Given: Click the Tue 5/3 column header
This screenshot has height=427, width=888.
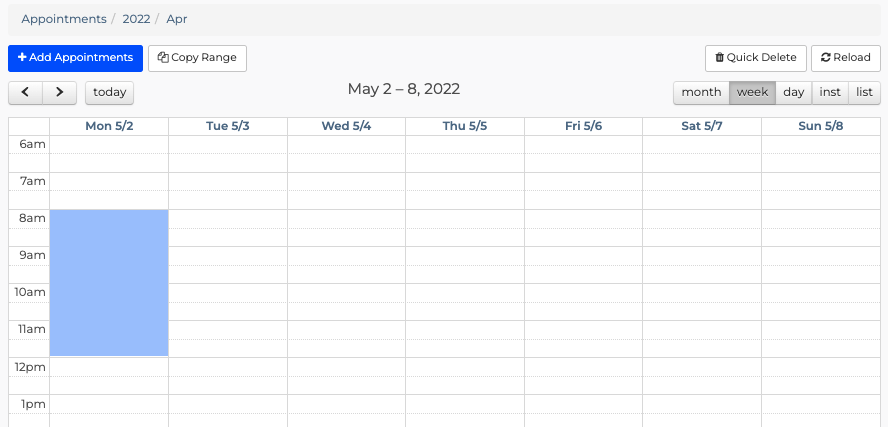Looking at the screenshot, I should 228,126.
